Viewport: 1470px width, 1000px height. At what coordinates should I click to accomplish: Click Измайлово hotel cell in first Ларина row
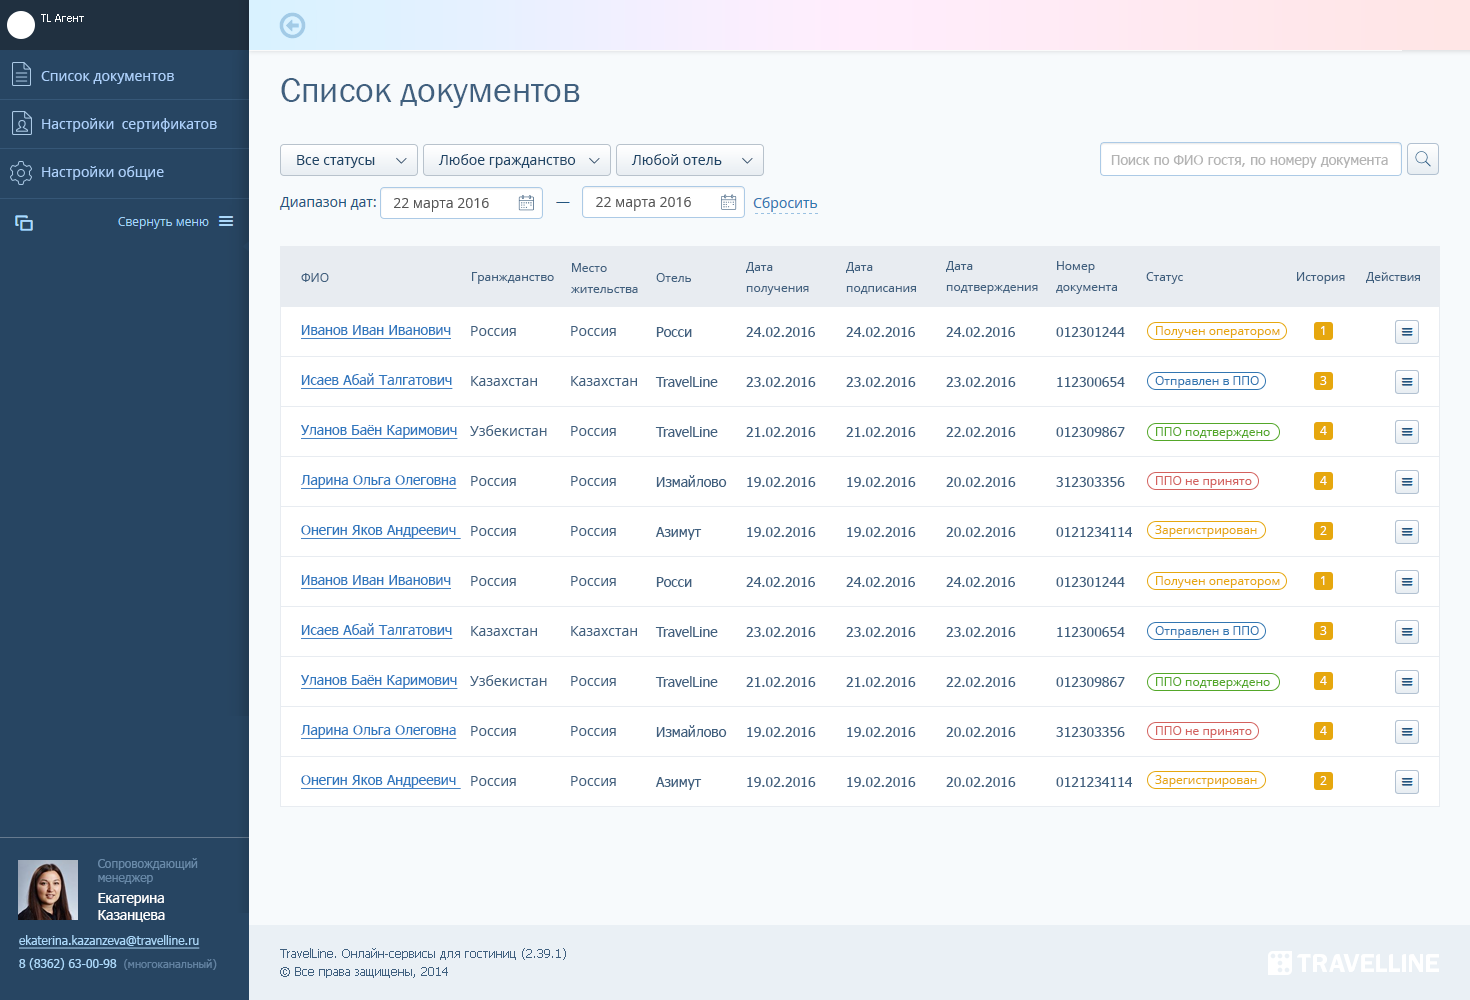point(691,482)
